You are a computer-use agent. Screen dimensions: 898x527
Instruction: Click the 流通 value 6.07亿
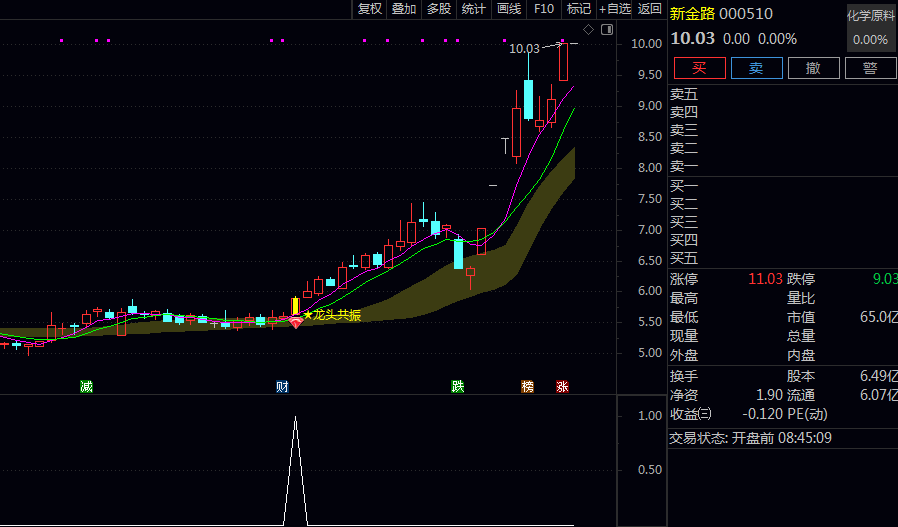(879, 395)
